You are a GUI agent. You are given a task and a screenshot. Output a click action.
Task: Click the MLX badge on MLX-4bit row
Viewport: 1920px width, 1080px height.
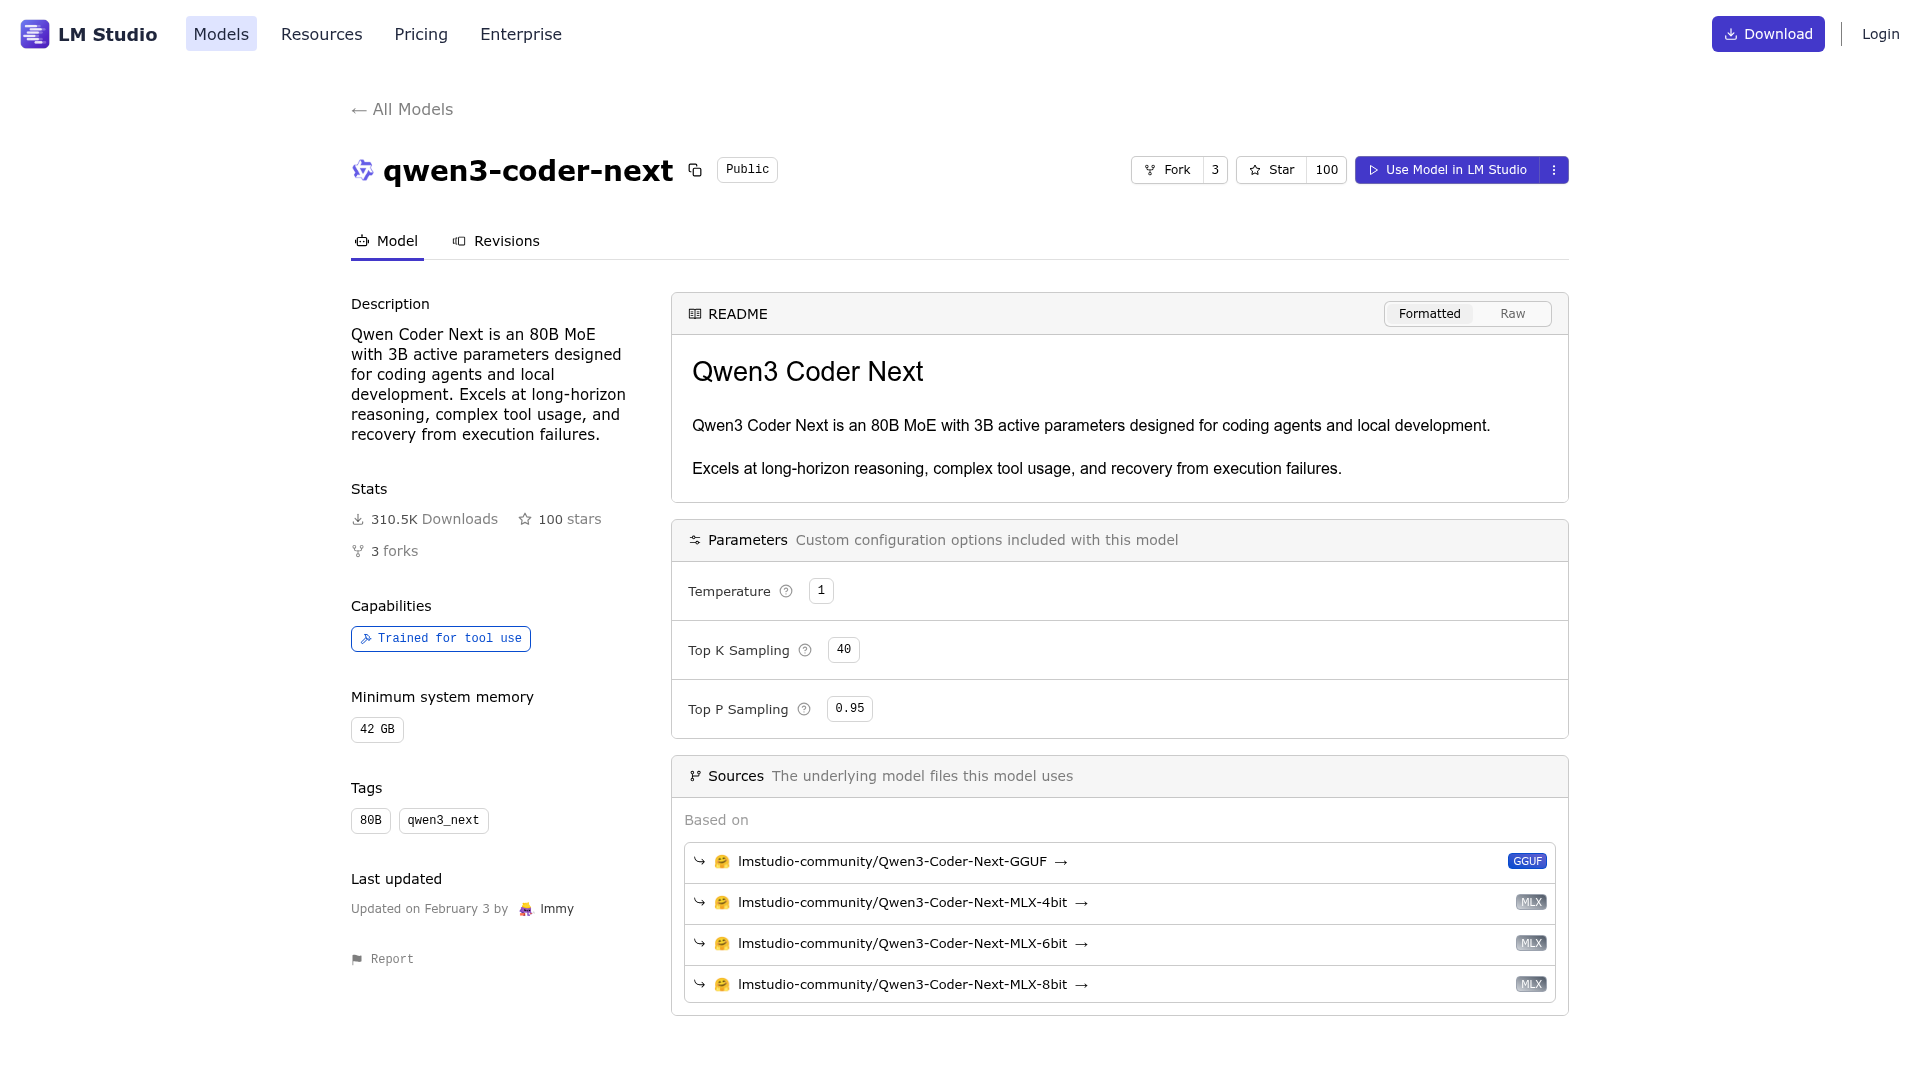(x=1531, y=902)
